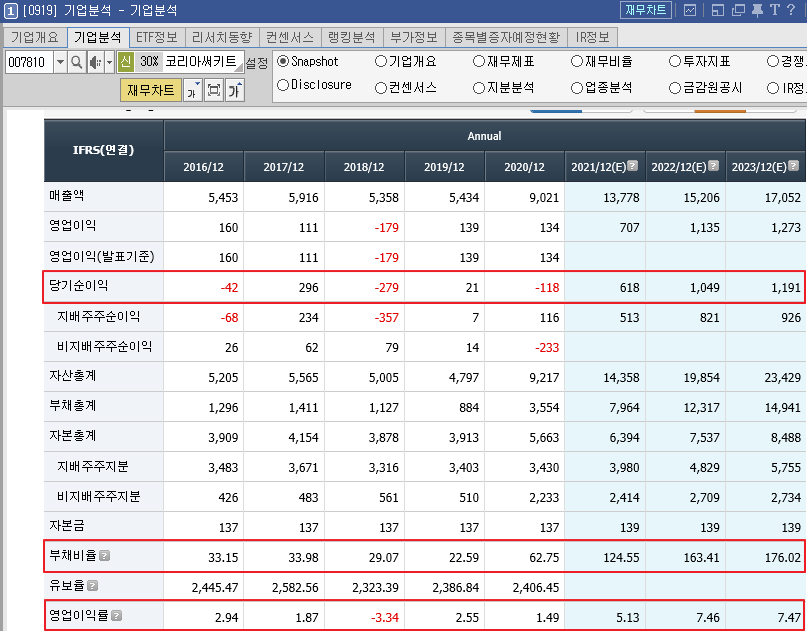807x631 pixels.
Task: Switch to the IR정보 tab
Action: click(x=592, y=37)
